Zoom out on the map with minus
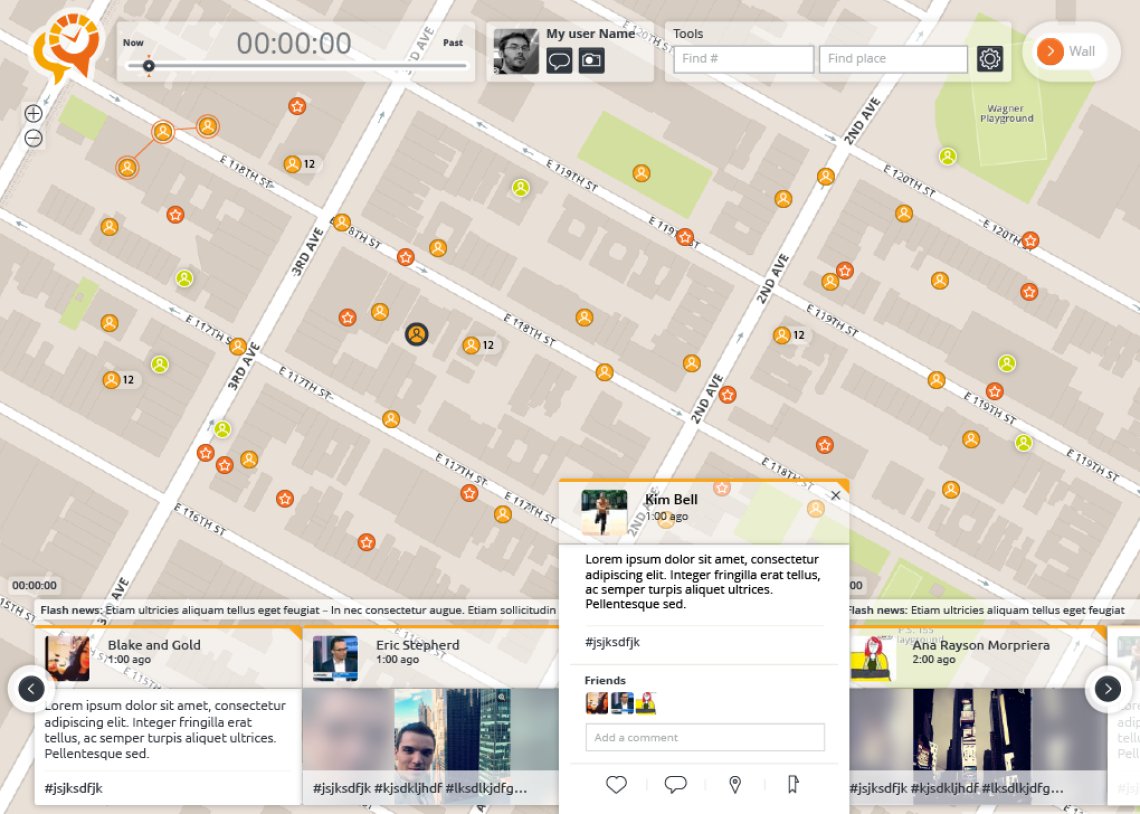The width and height of the screenshot is (1140, 814). (x=33, y=138)
